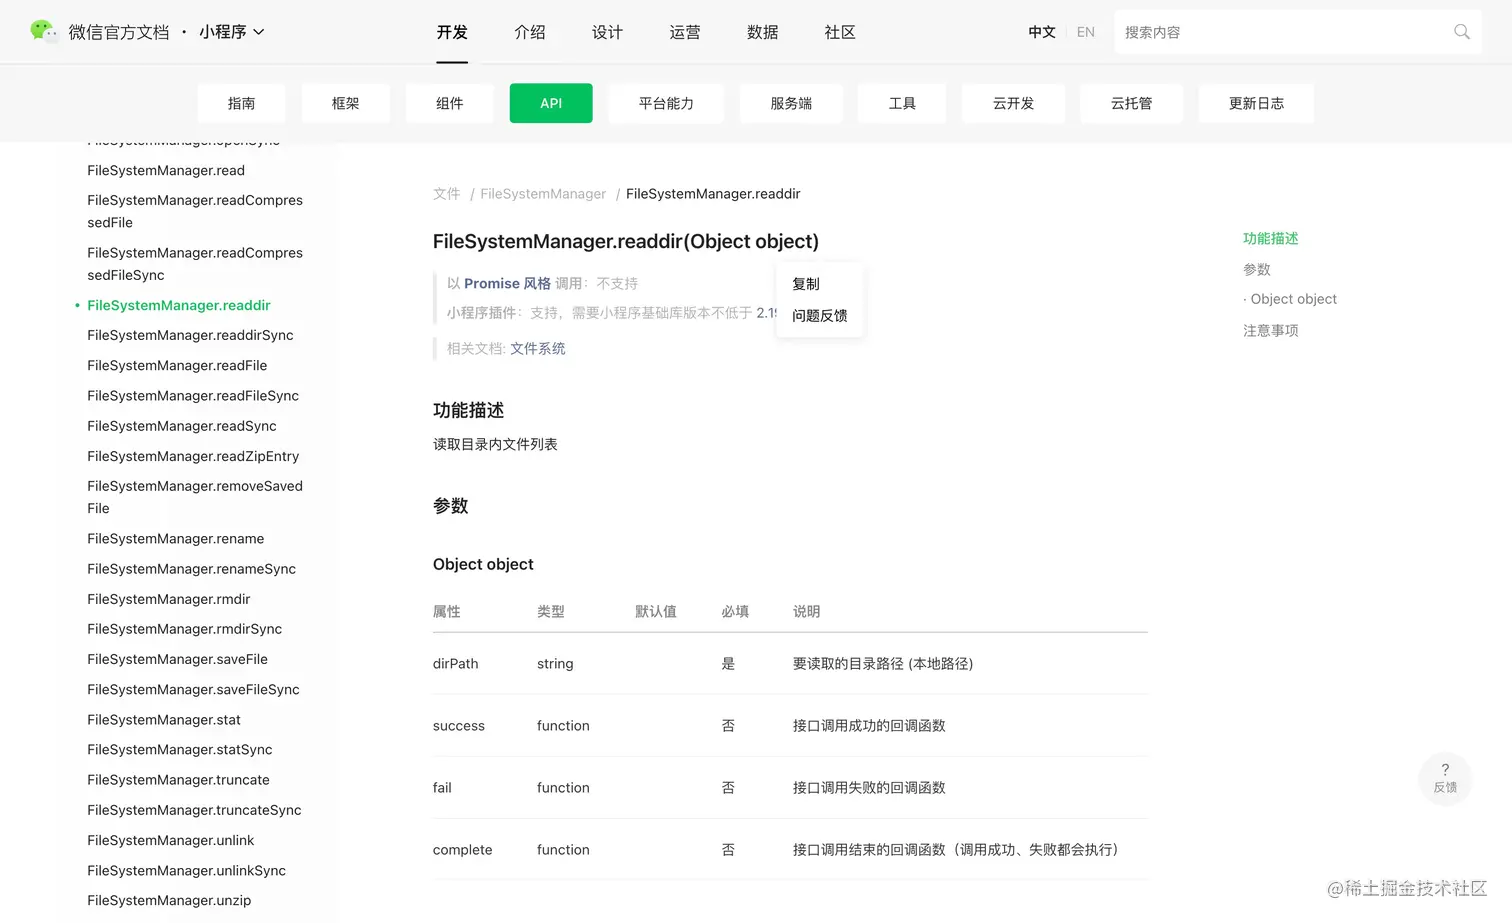Switch language to EN

[1086, 32]
